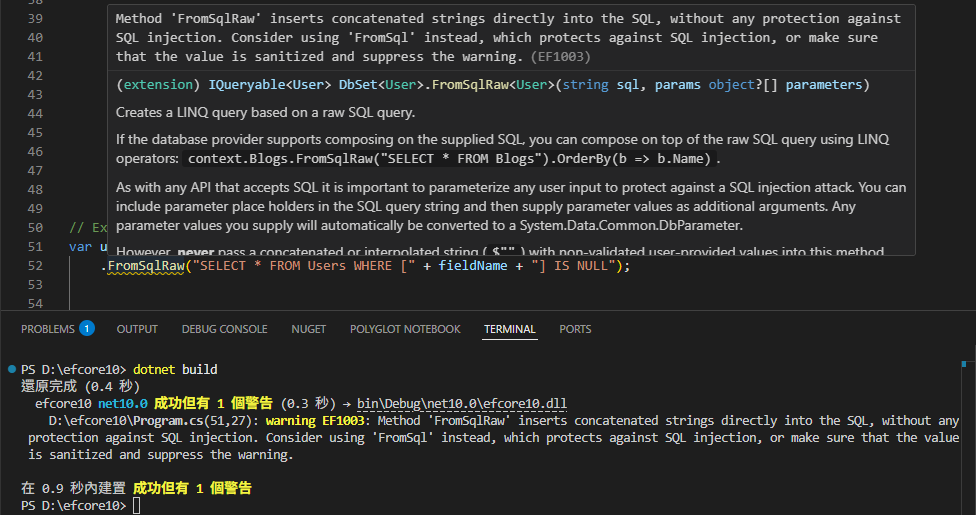Viewport: 976px width, 515px height.
Task: Open the POLYGLOT NOTEBOOK tab
Action: [405, 329]
